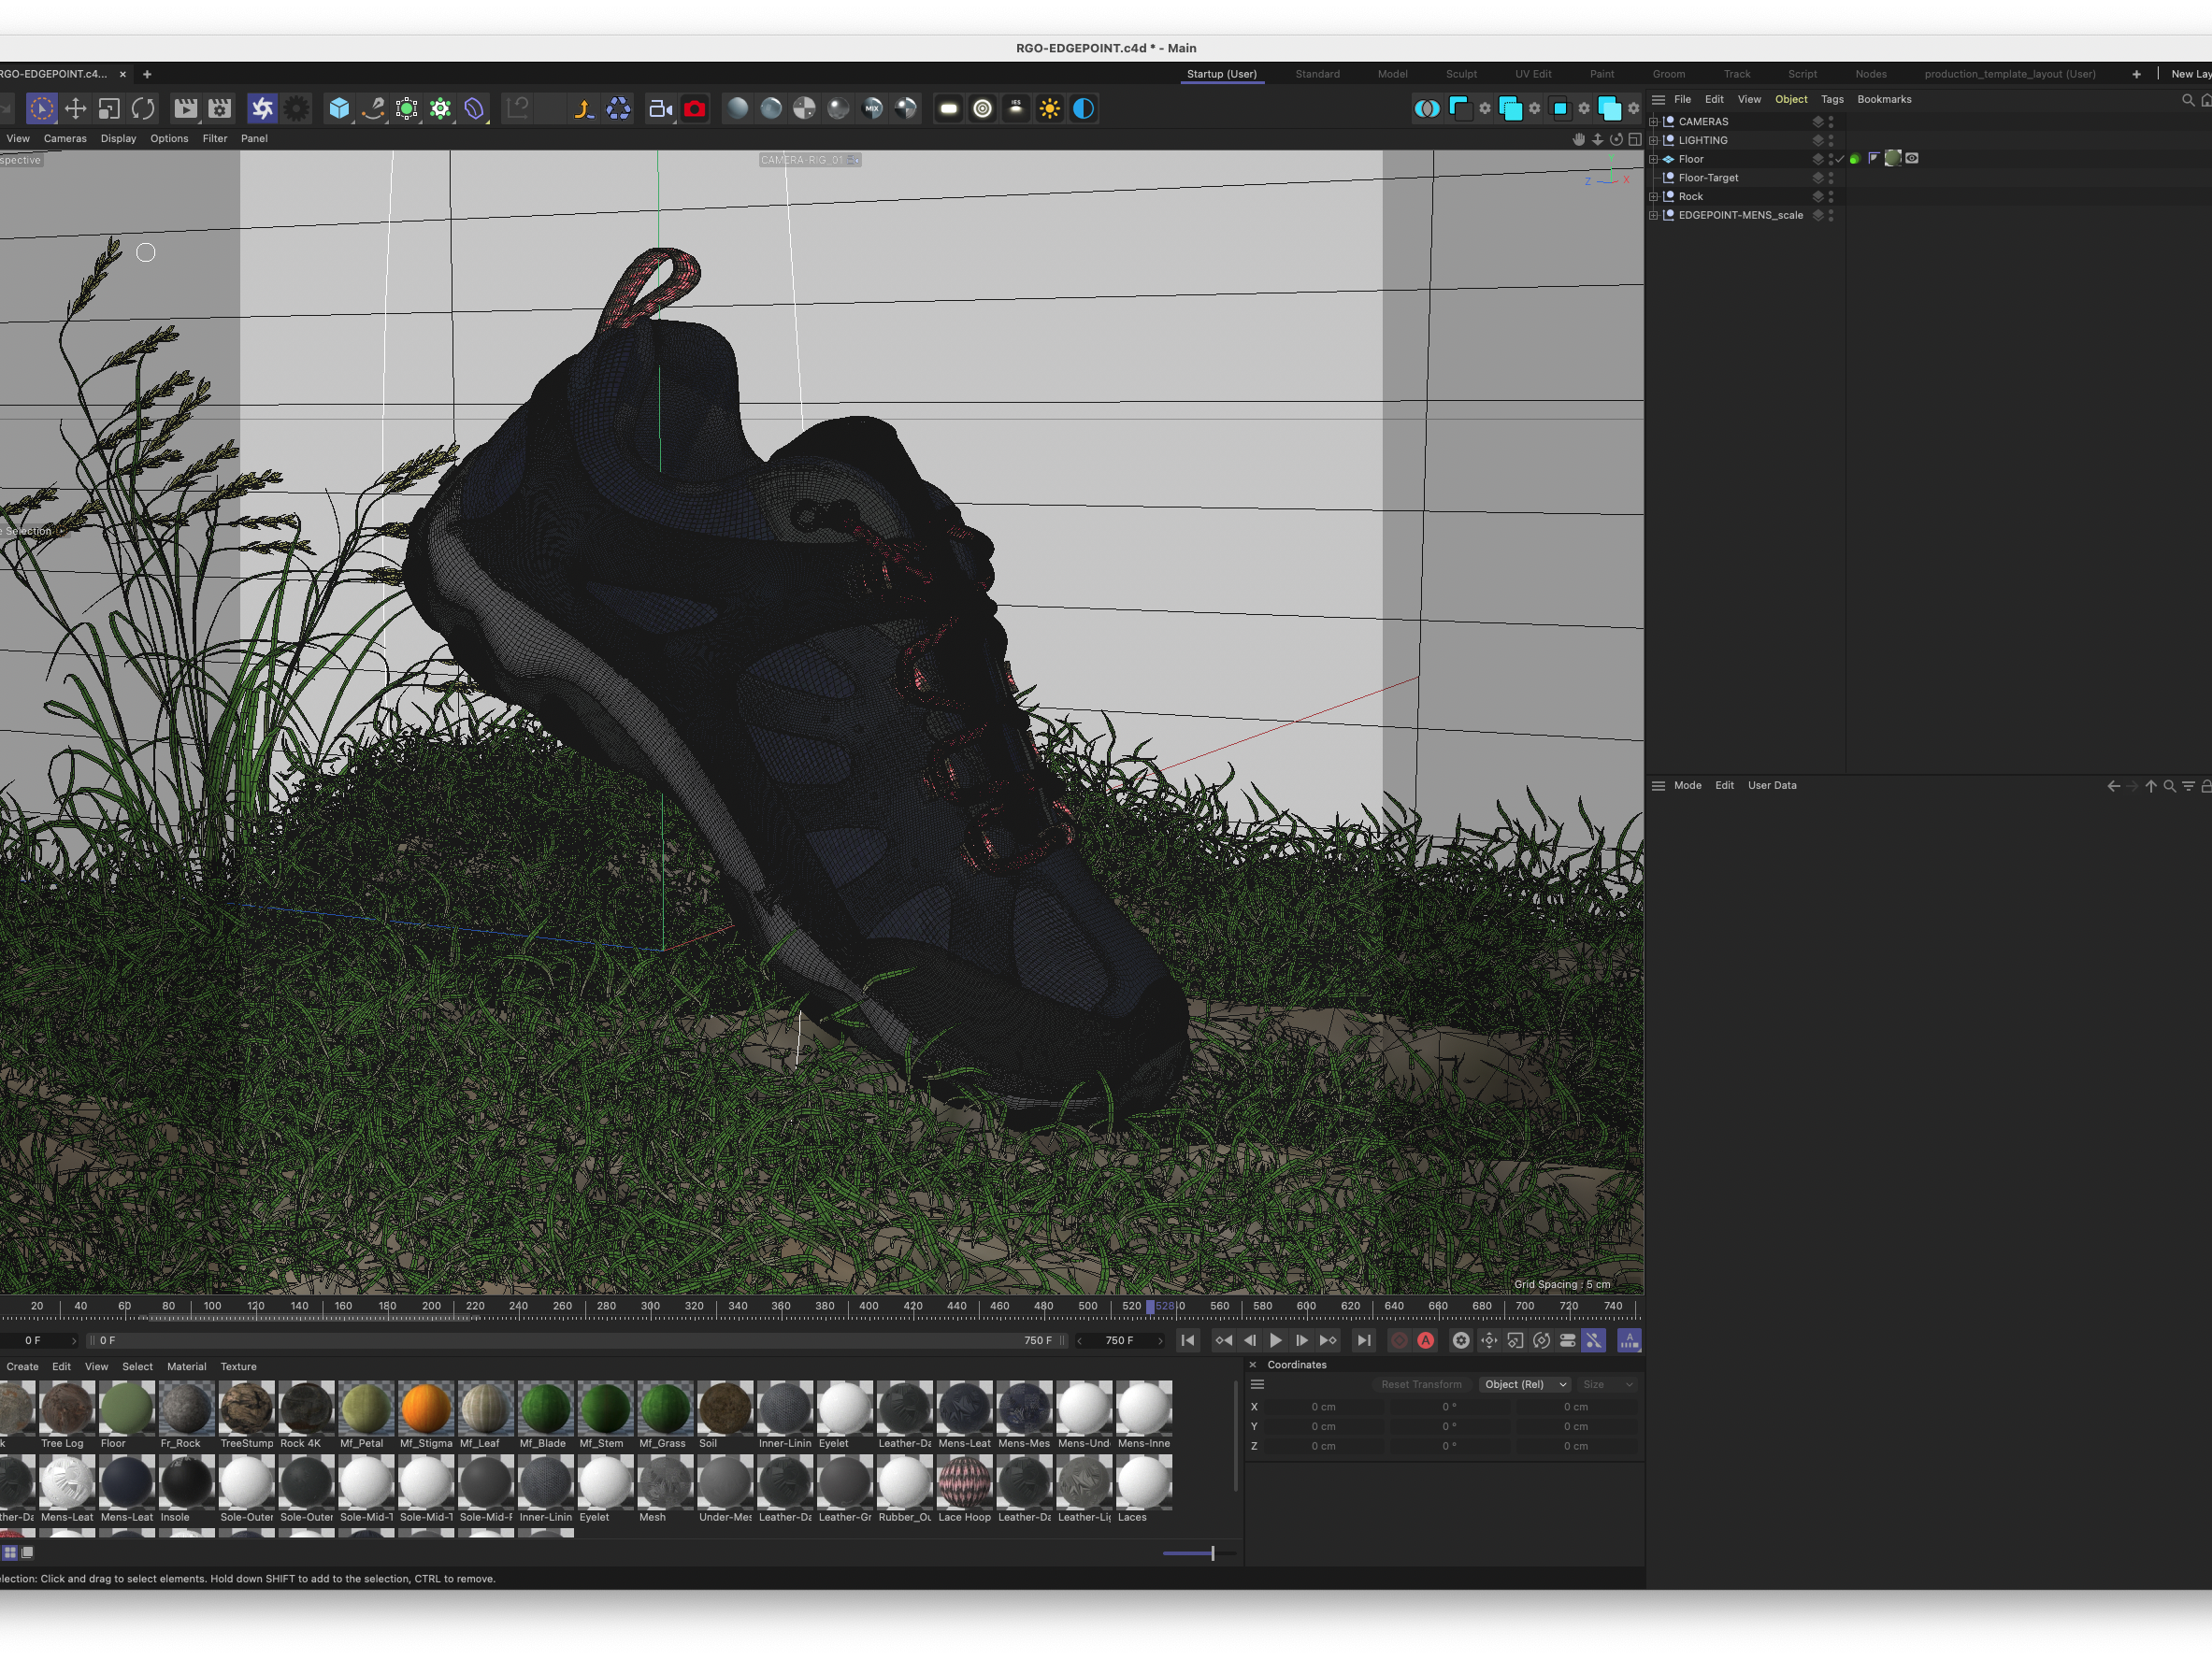Click the red camera render icon
This screenshot has height=1659, width=2212.
695,109
